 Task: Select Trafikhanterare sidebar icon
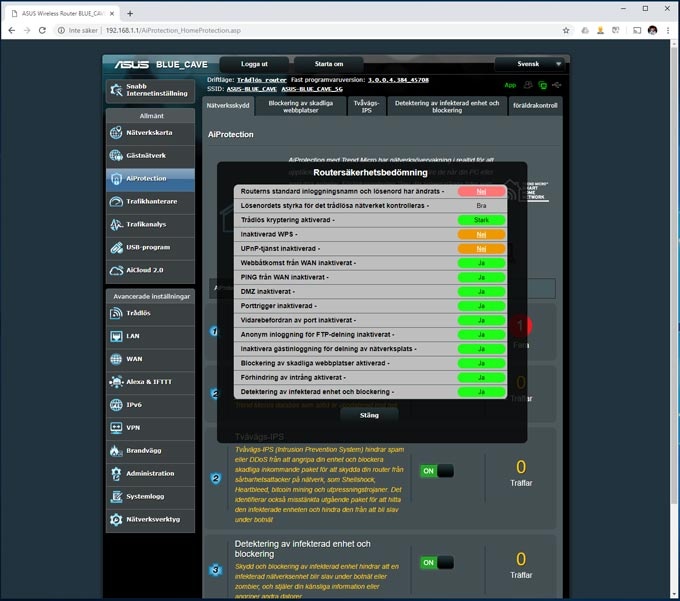pos(119,201)
